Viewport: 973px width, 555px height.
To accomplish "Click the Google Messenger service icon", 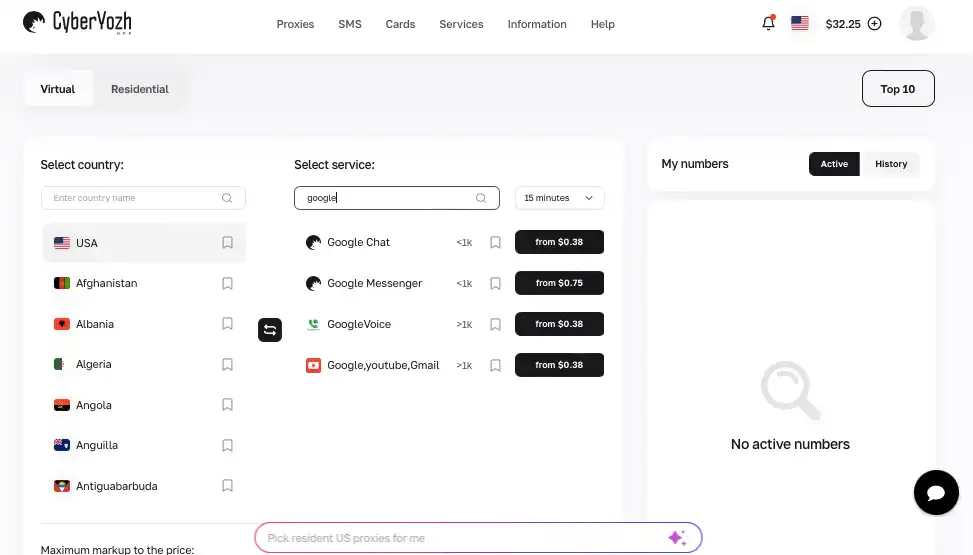I will coord(313,283).
